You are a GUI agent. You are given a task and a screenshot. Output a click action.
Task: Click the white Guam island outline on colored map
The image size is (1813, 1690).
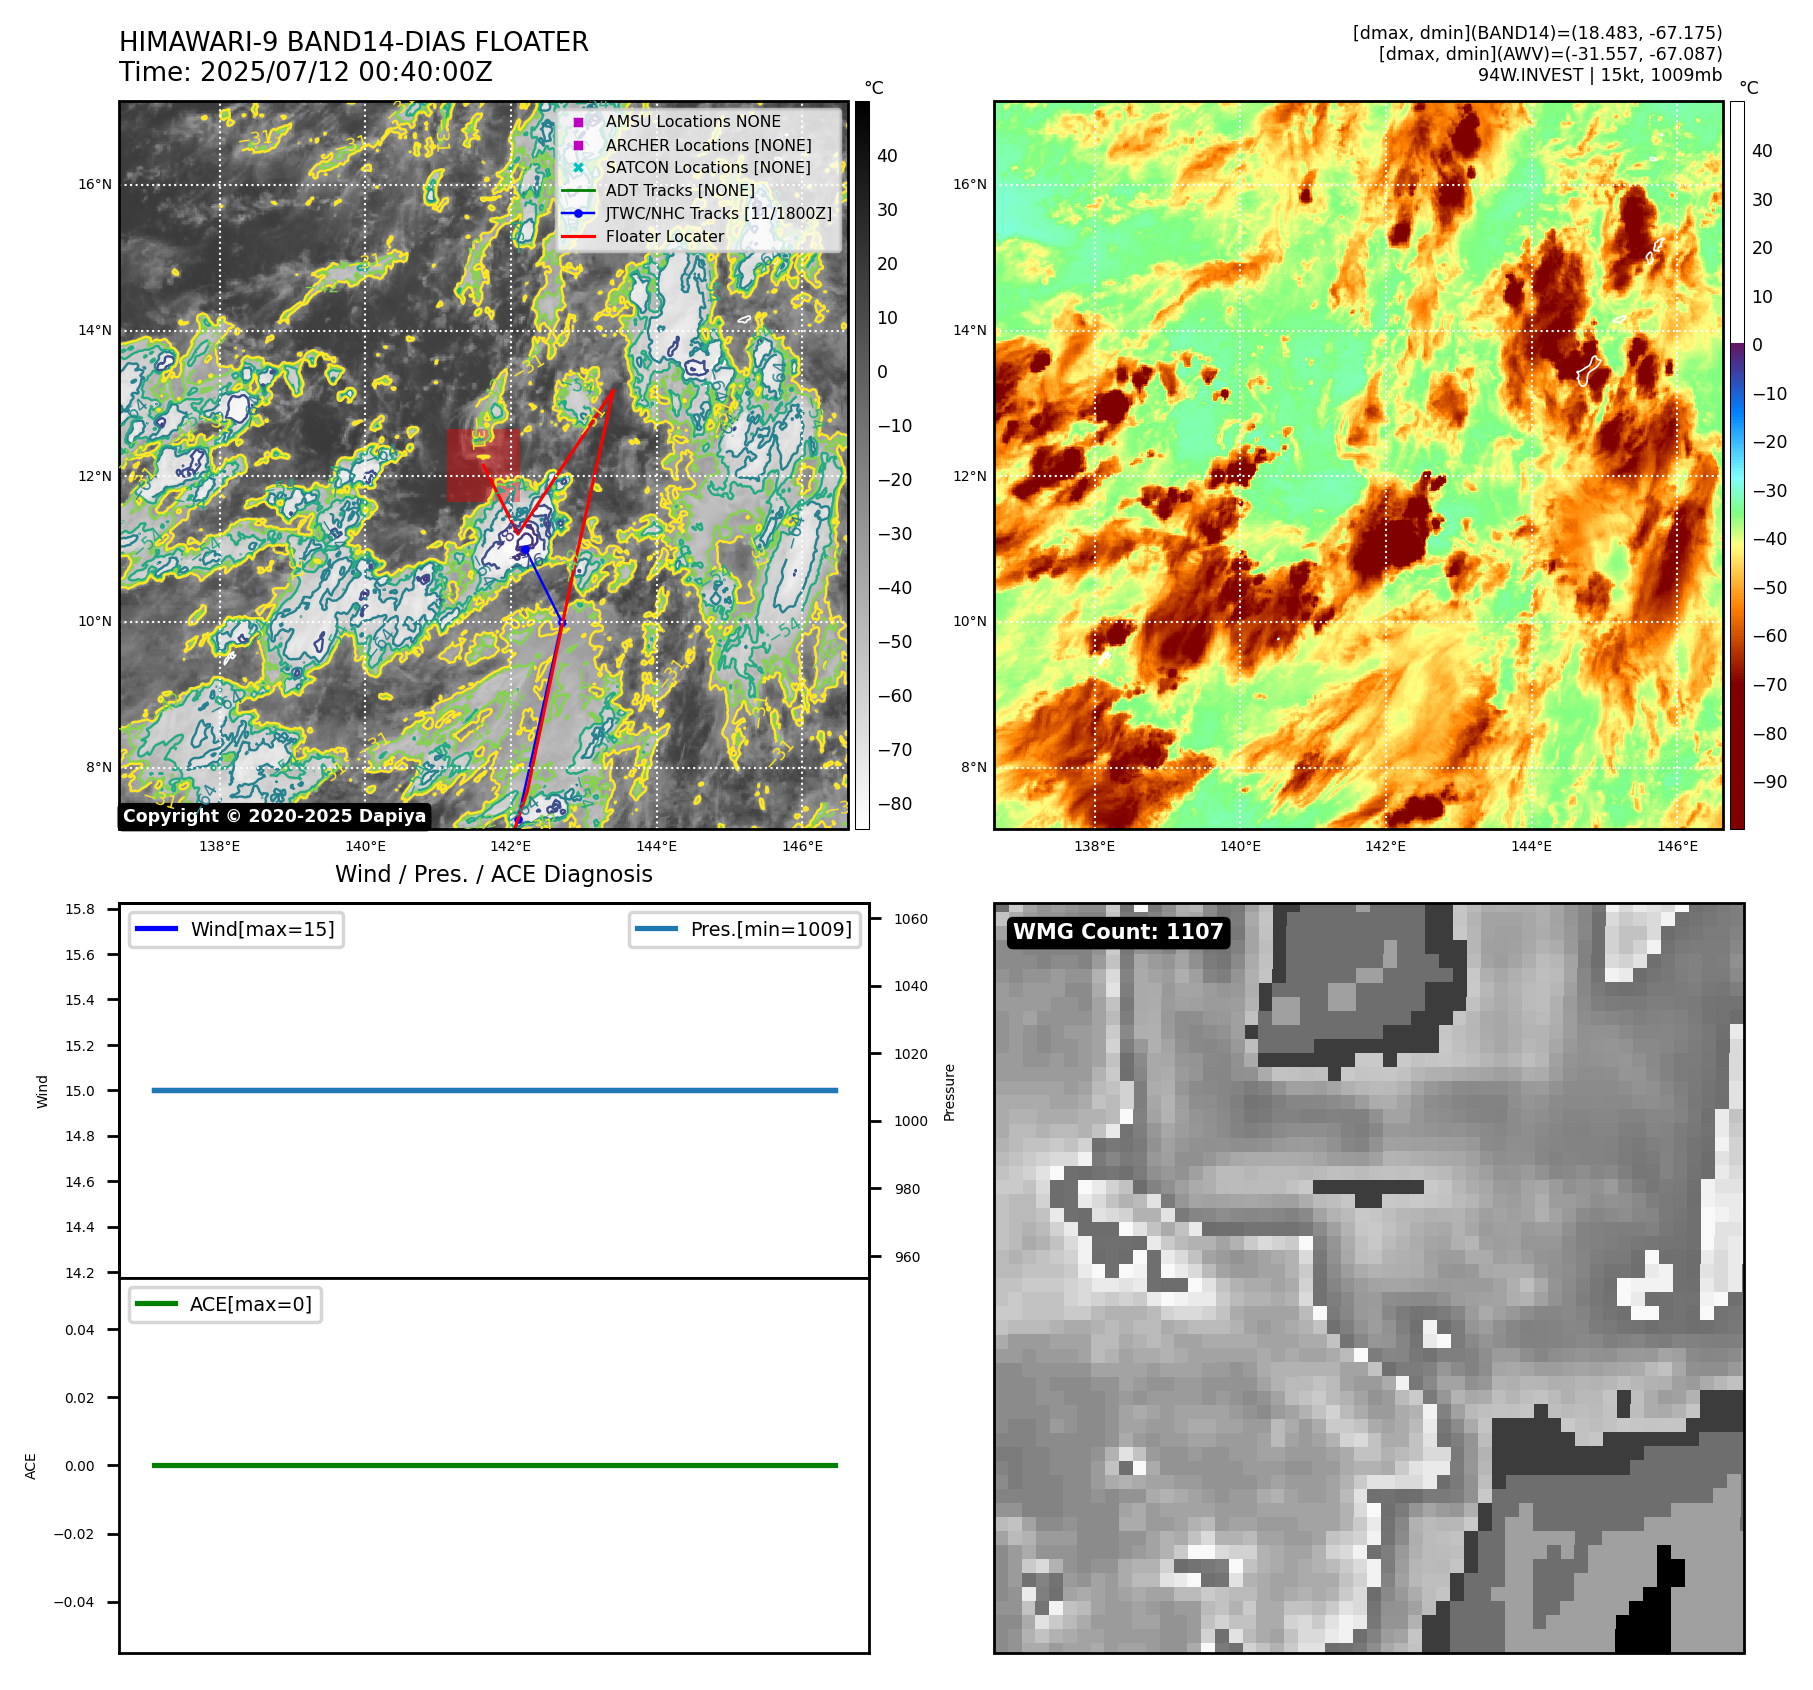[x=1588, y=371]
